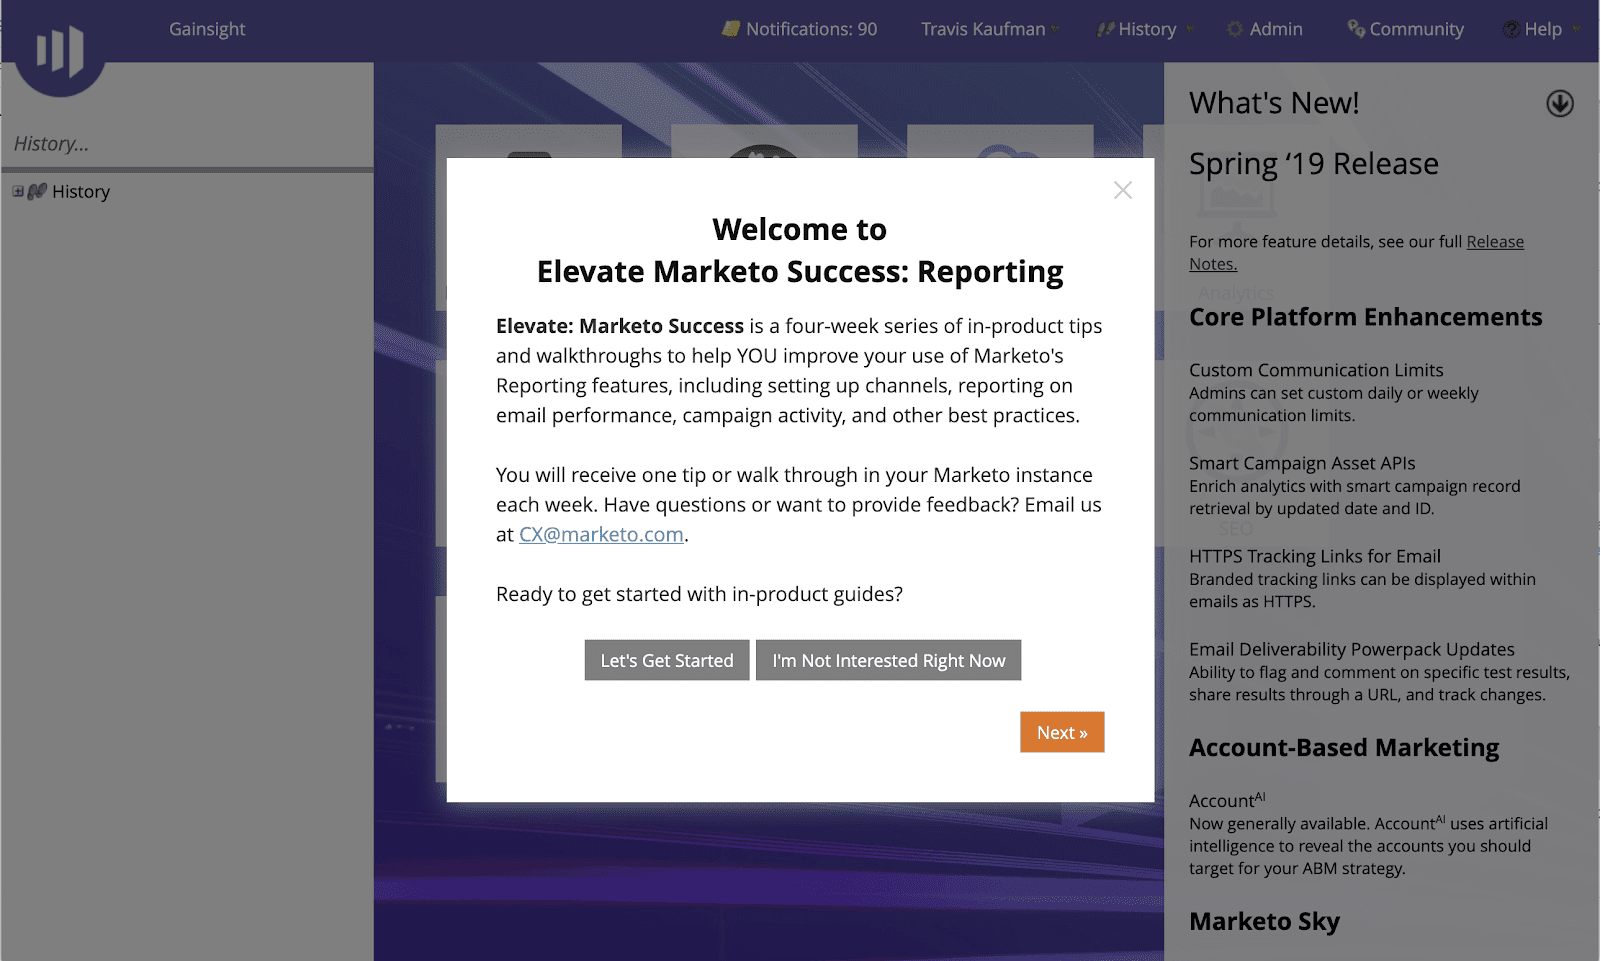Close the welcome dialog with the X
Viewport: 1601px width, 961px height.
click(1122, 190)
